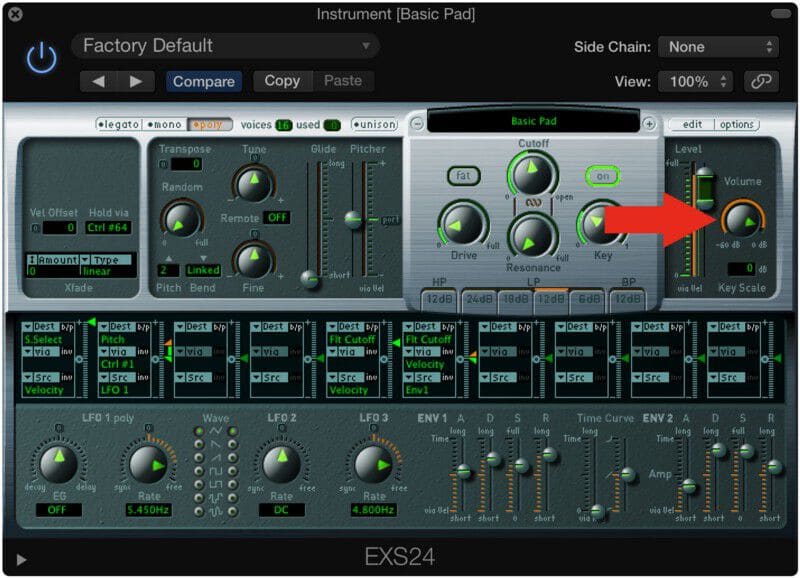
Task: Click the link chain icon button
Action: click(761, 81)
